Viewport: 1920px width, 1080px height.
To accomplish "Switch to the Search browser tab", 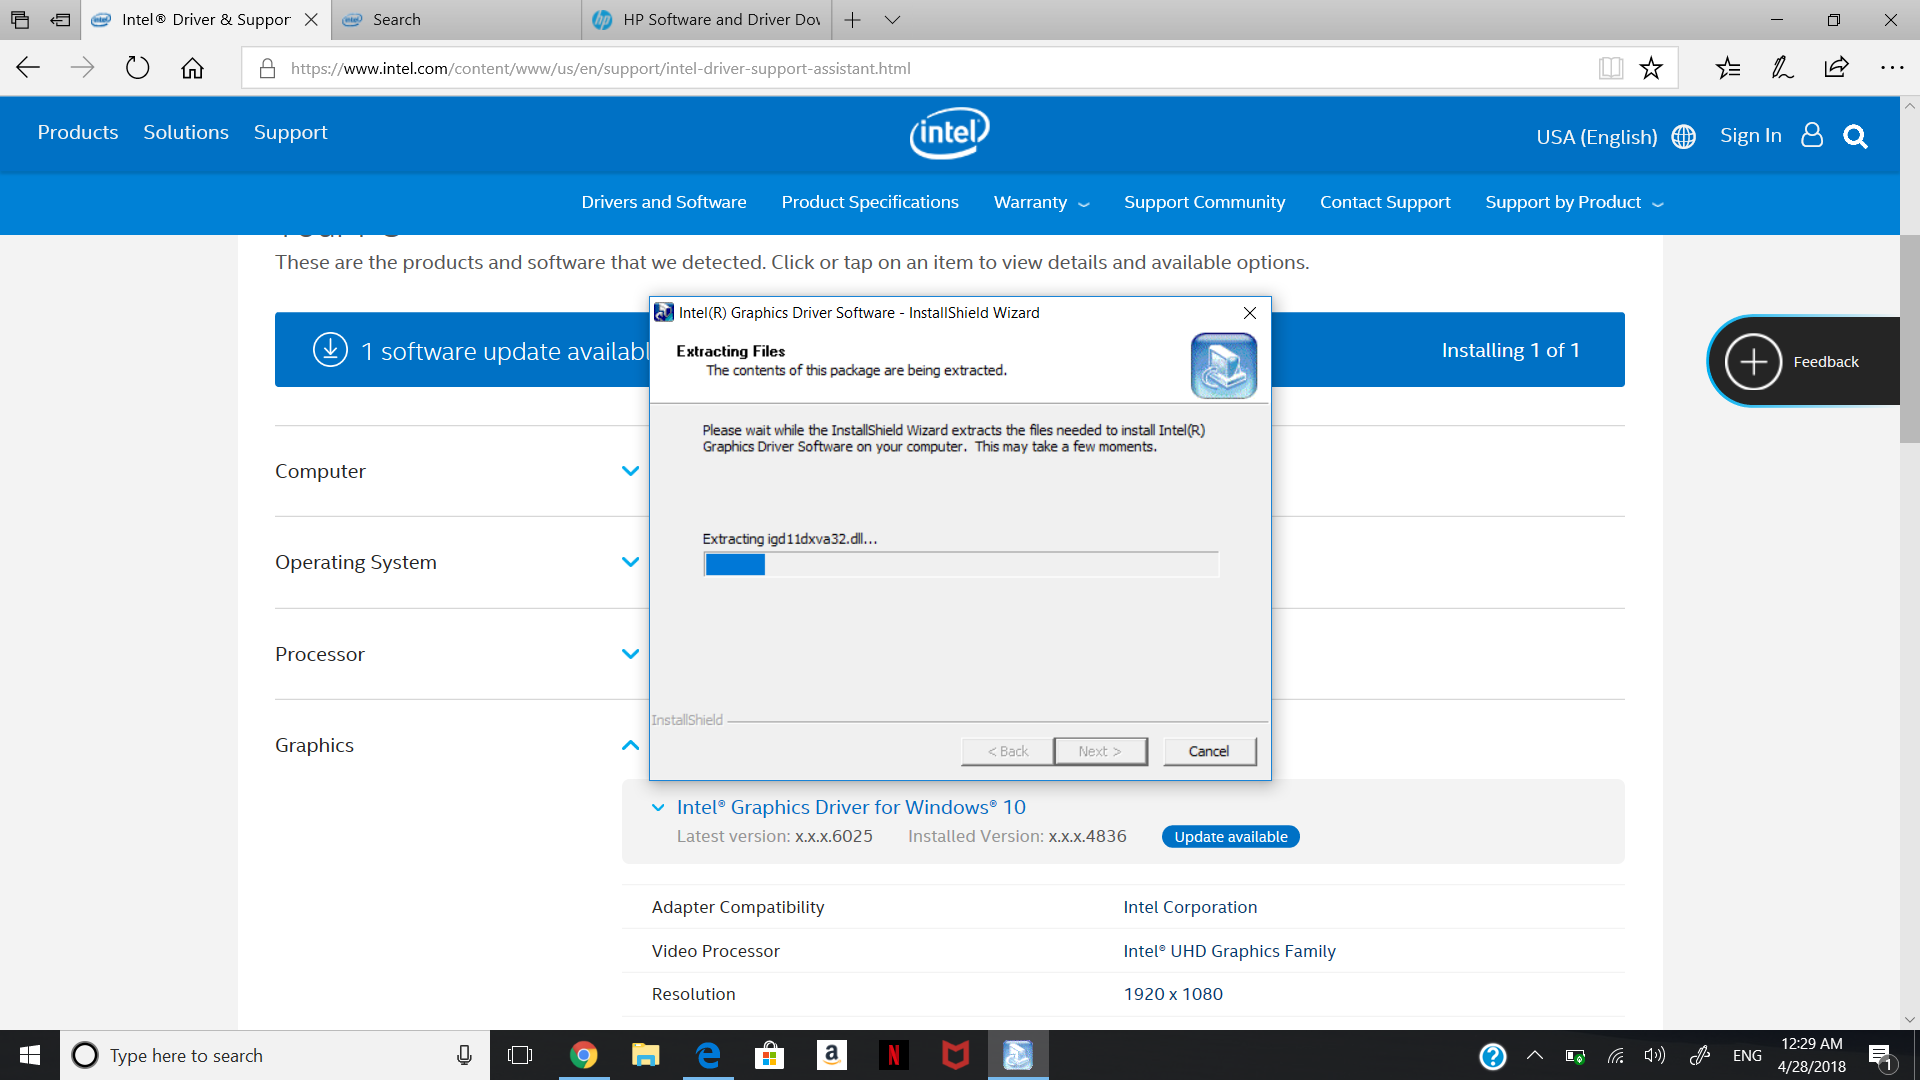I will (455, 19).
